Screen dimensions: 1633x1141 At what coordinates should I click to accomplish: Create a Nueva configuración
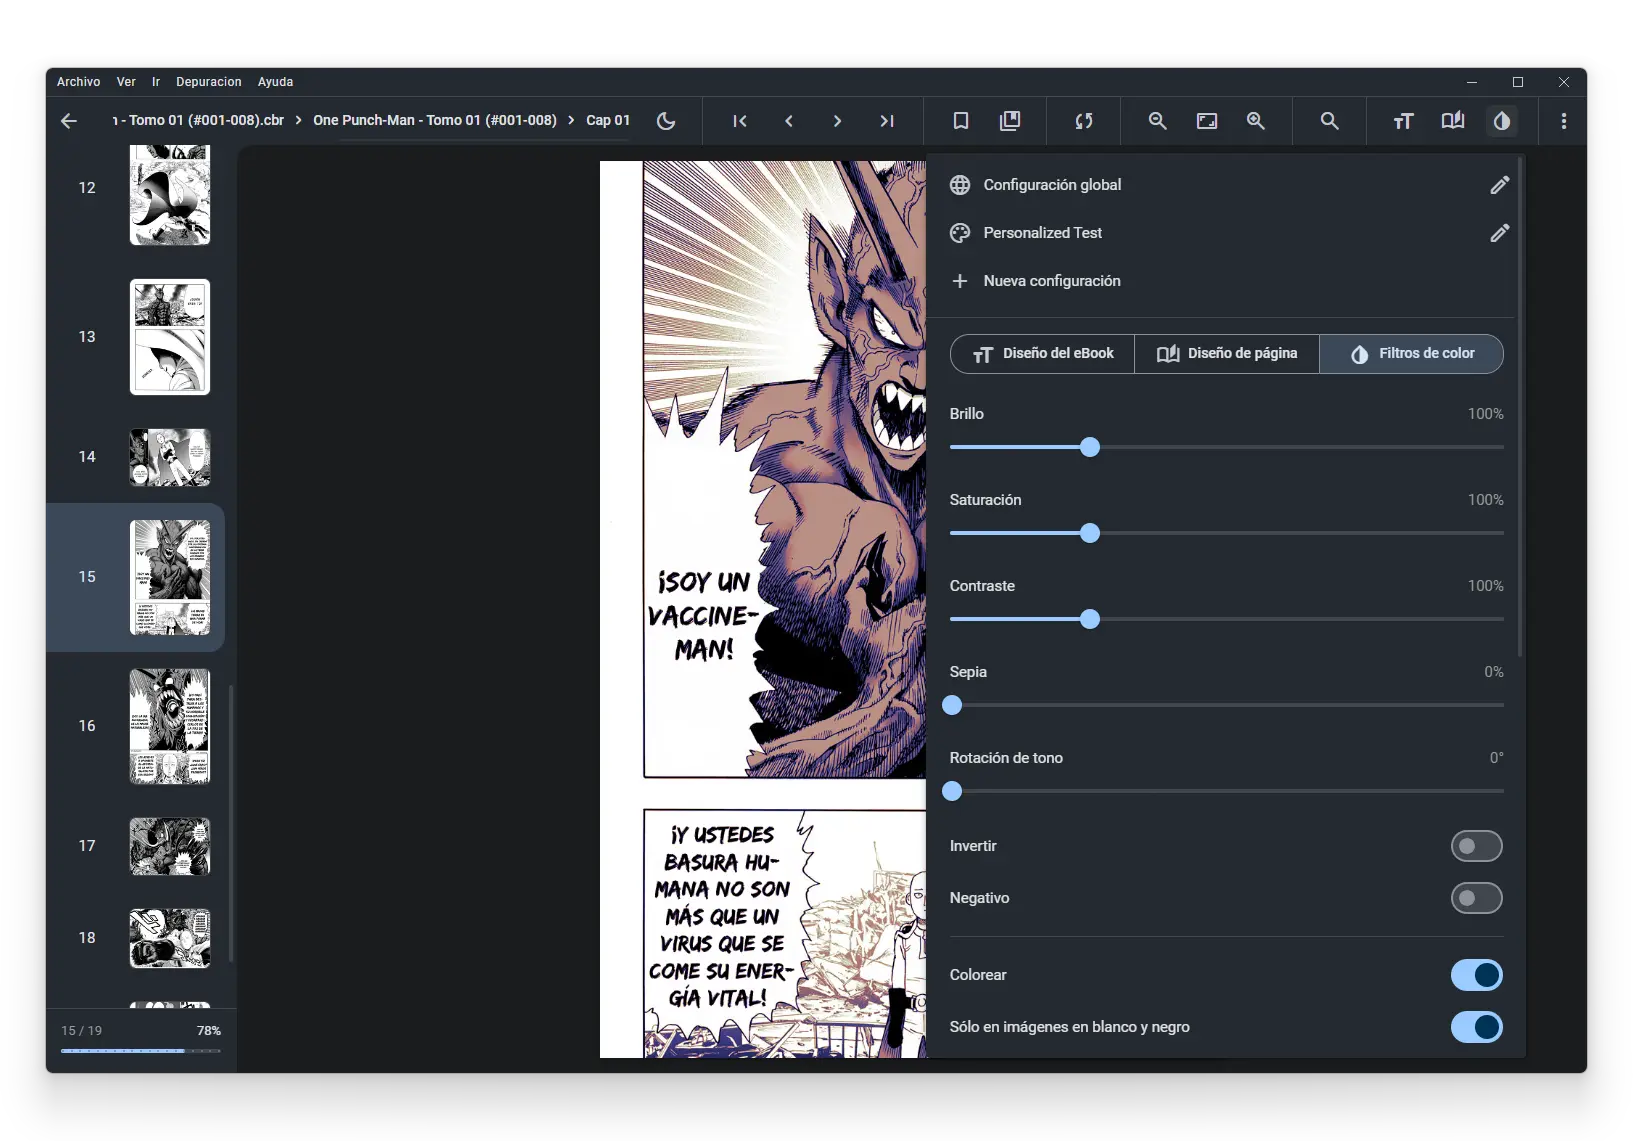tap(1051, 281)
